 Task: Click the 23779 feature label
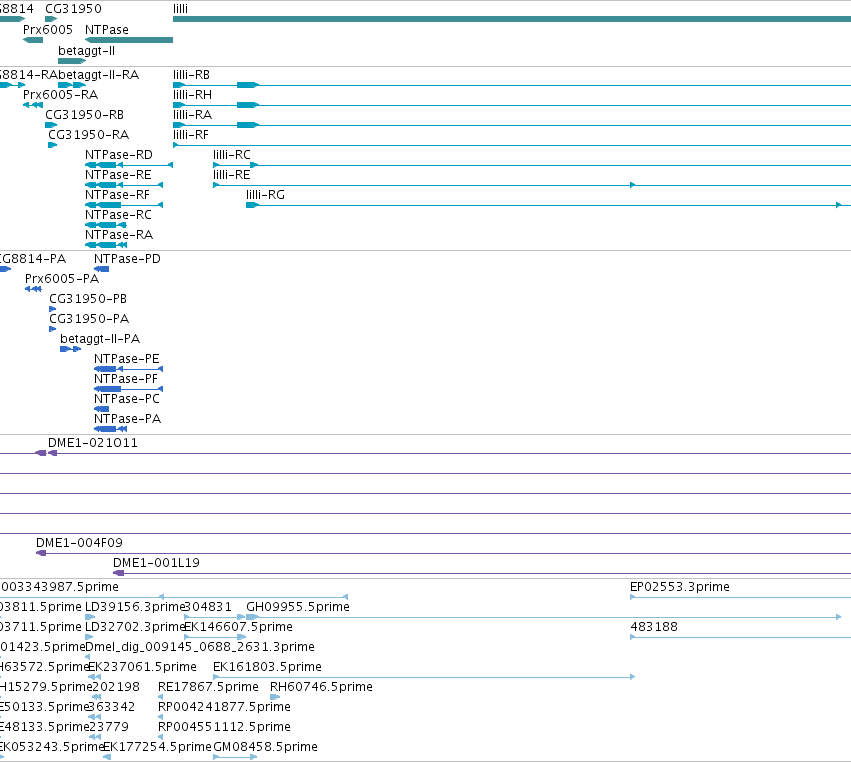coord(109,727)
